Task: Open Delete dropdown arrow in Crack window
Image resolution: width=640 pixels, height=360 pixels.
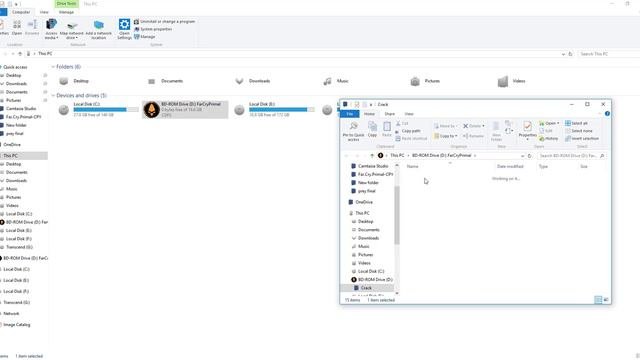Action: coord(484,126)
